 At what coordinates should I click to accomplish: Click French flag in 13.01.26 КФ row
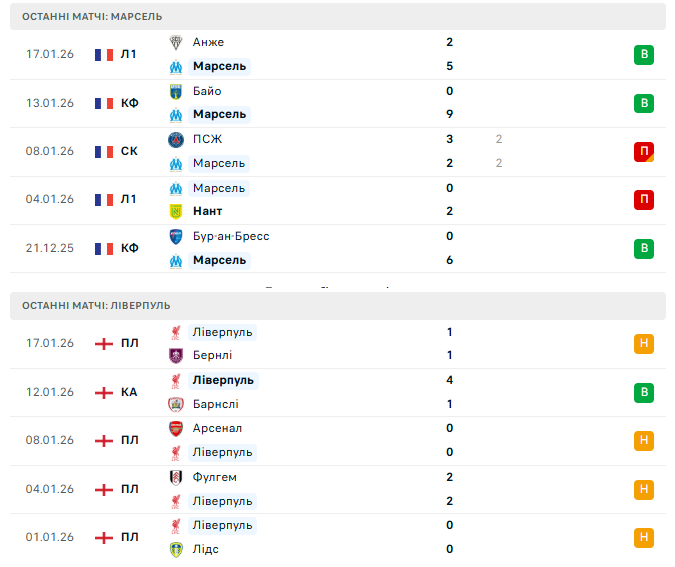pos(103,103)
